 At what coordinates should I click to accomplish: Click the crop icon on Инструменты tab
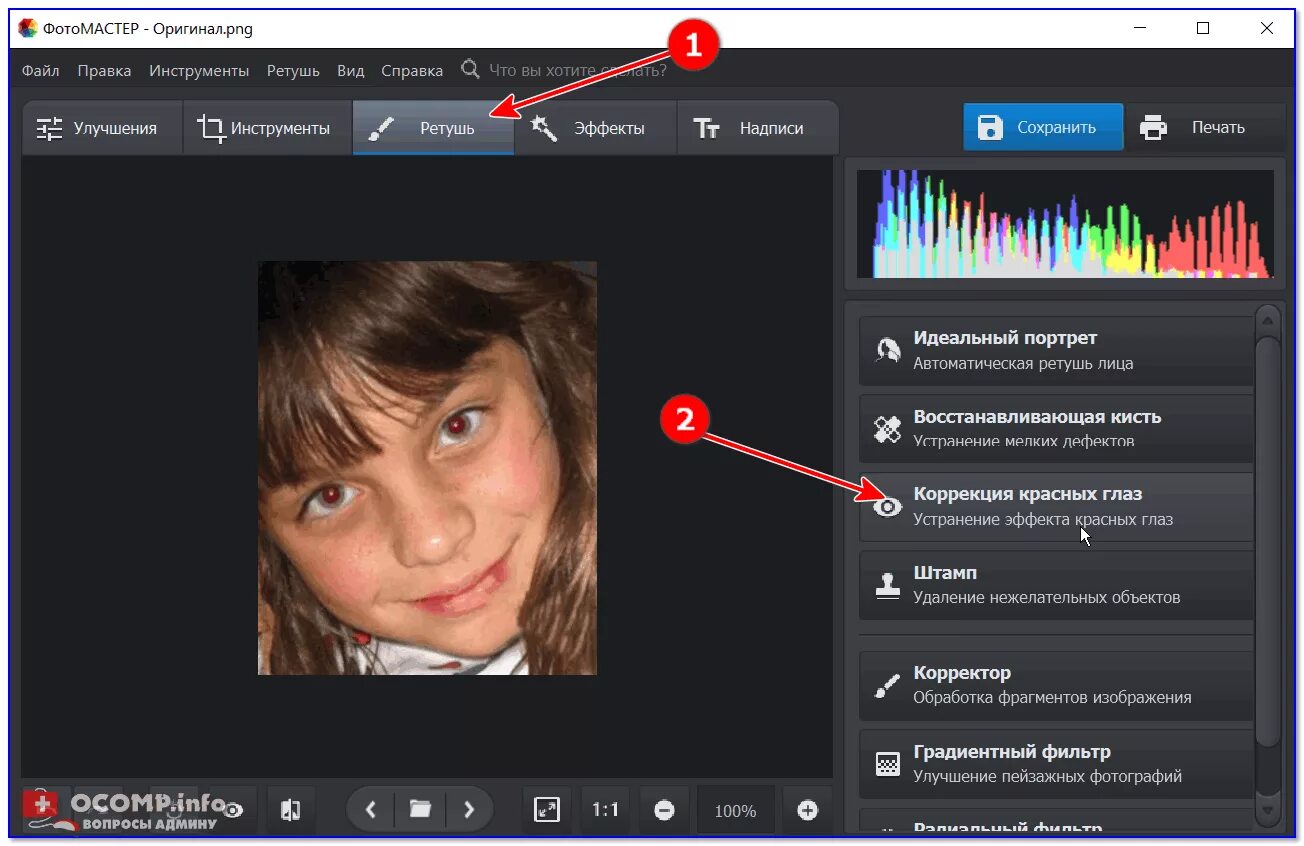point(210,128)
